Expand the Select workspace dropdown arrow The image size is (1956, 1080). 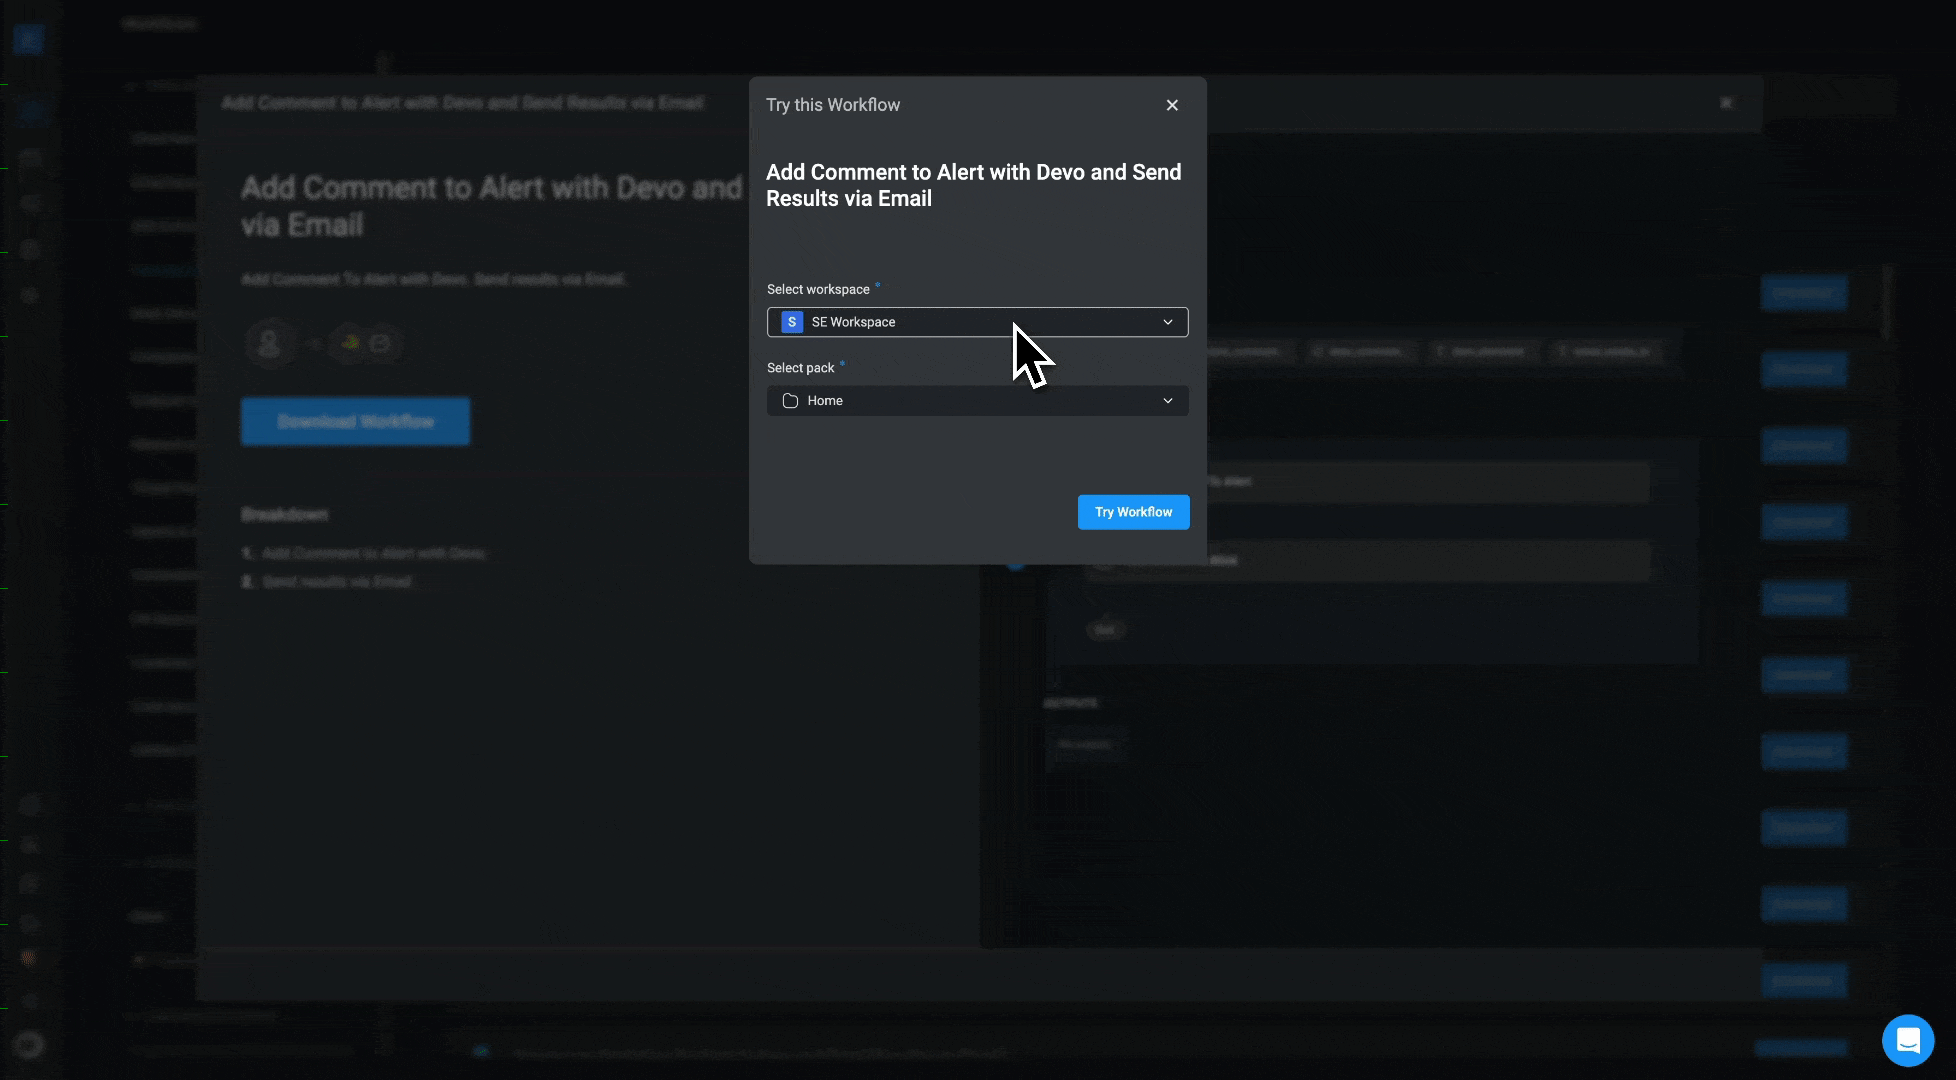coord(1167,322)
